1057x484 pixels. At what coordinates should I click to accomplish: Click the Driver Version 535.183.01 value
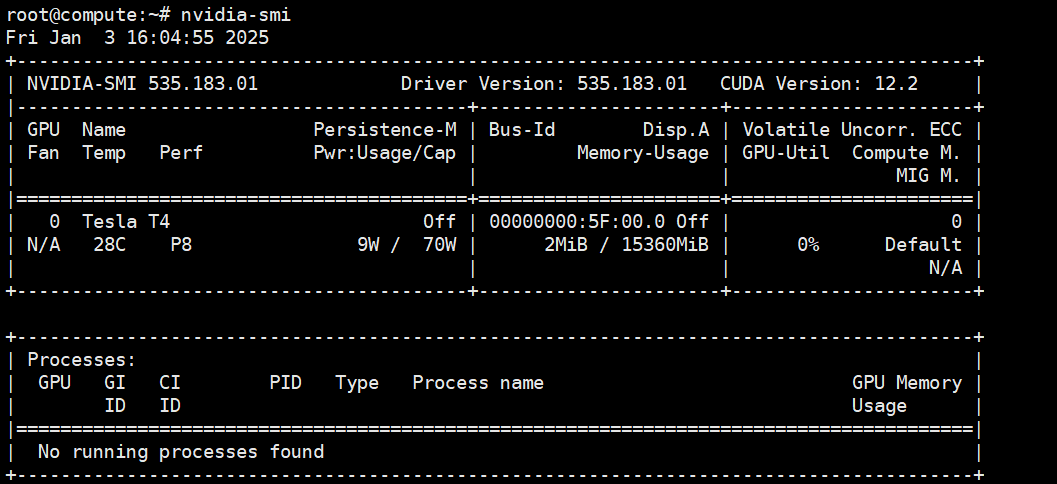[x=631, y=84]
